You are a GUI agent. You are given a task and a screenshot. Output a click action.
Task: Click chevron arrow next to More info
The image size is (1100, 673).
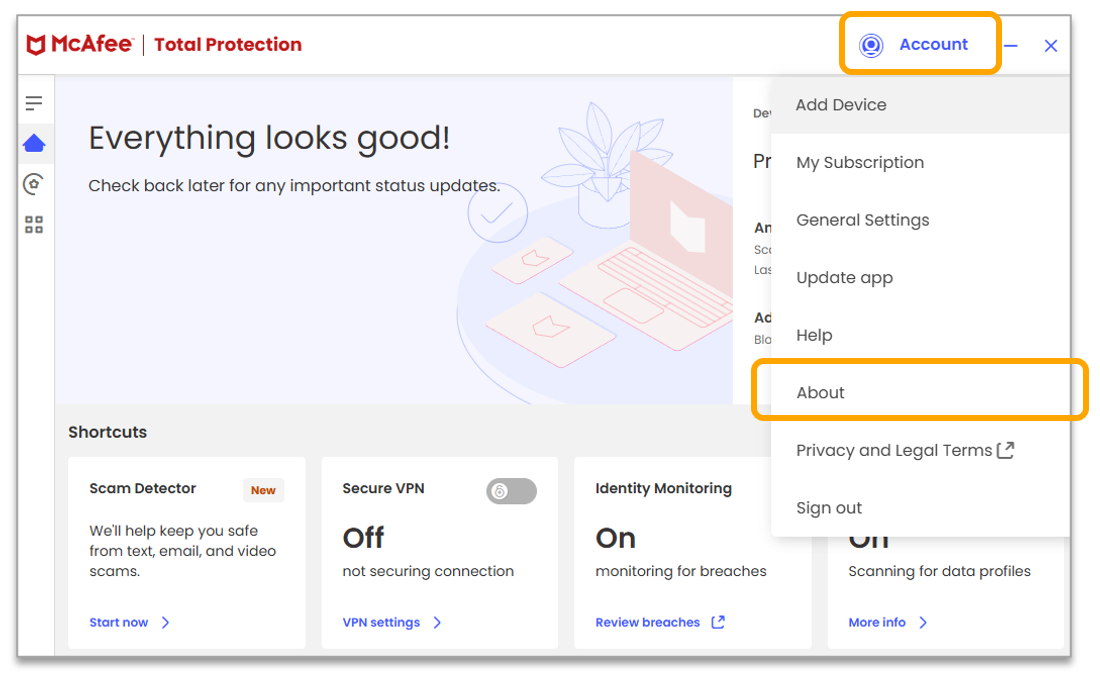click(923, 622)
